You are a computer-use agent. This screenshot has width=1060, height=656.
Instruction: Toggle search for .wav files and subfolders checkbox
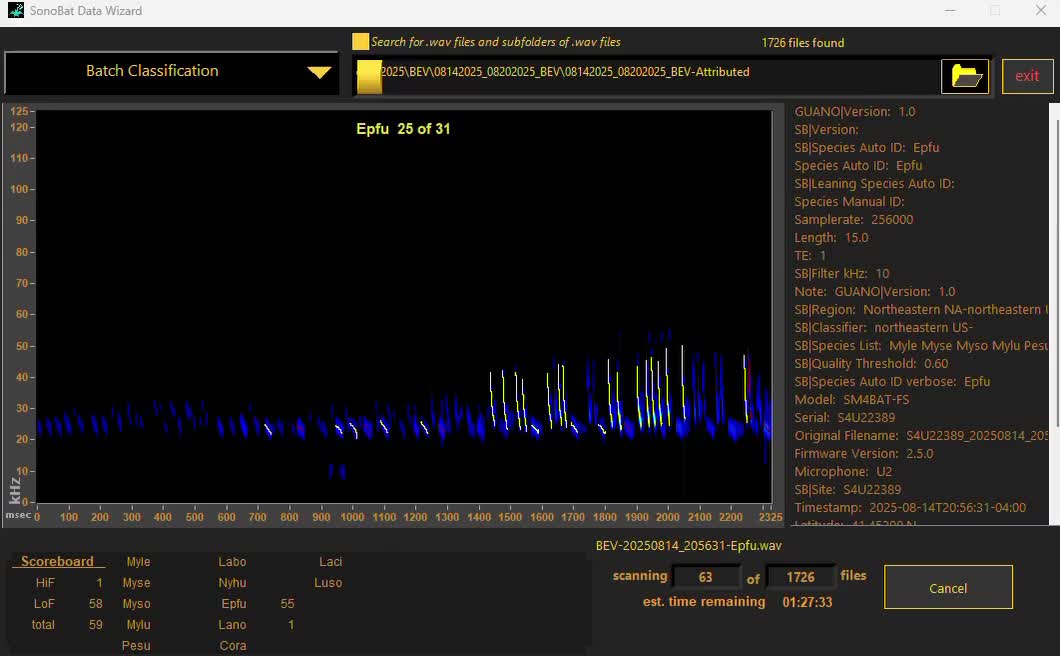tap(360, 42)
